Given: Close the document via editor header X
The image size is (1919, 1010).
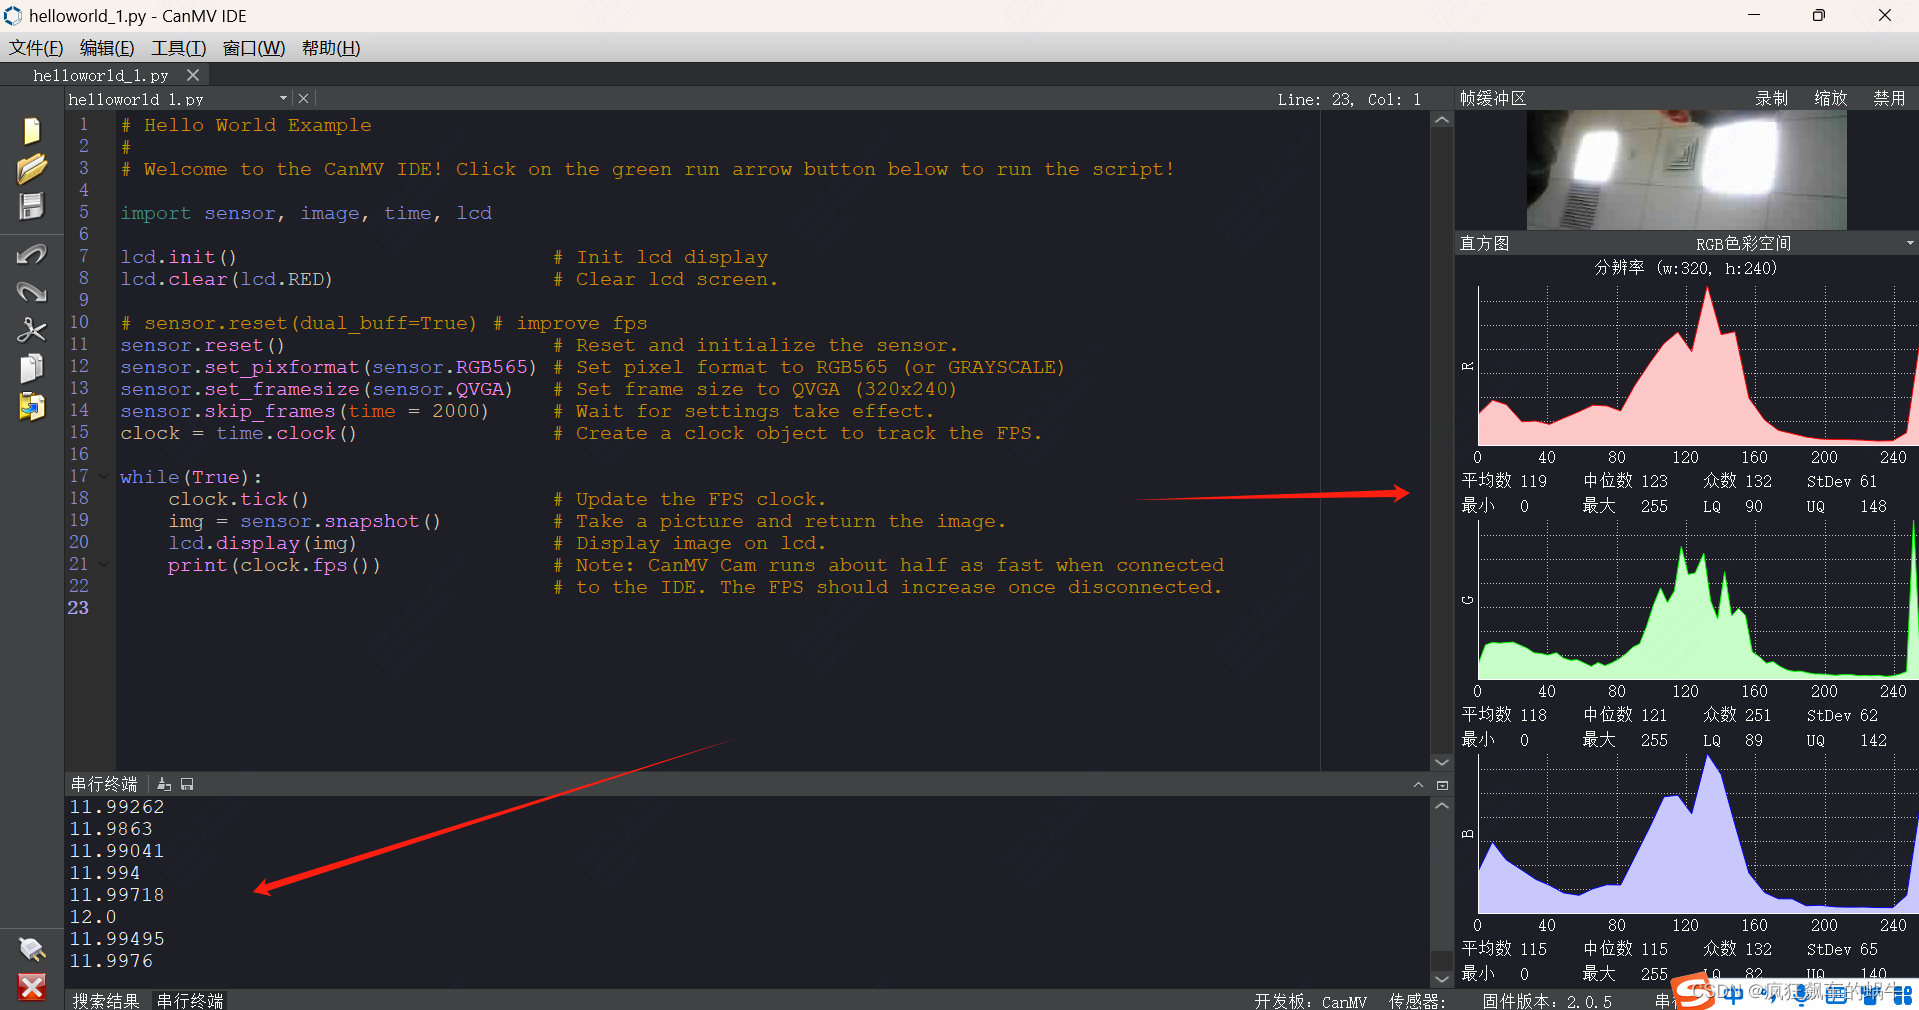Looking at the screenshot, I should pos(304,99).
